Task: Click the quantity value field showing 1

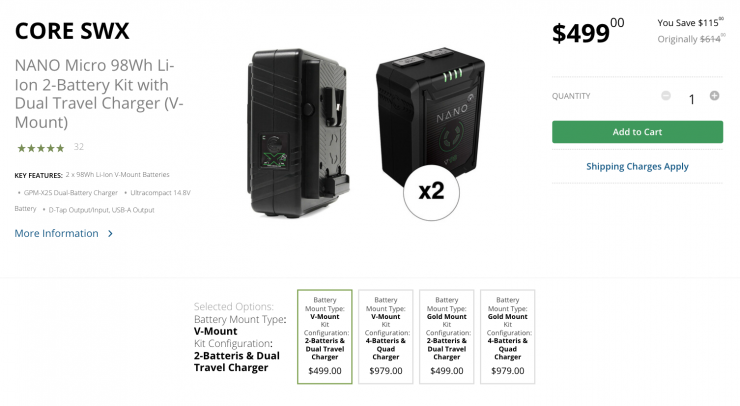Action: tap(691, 99)
